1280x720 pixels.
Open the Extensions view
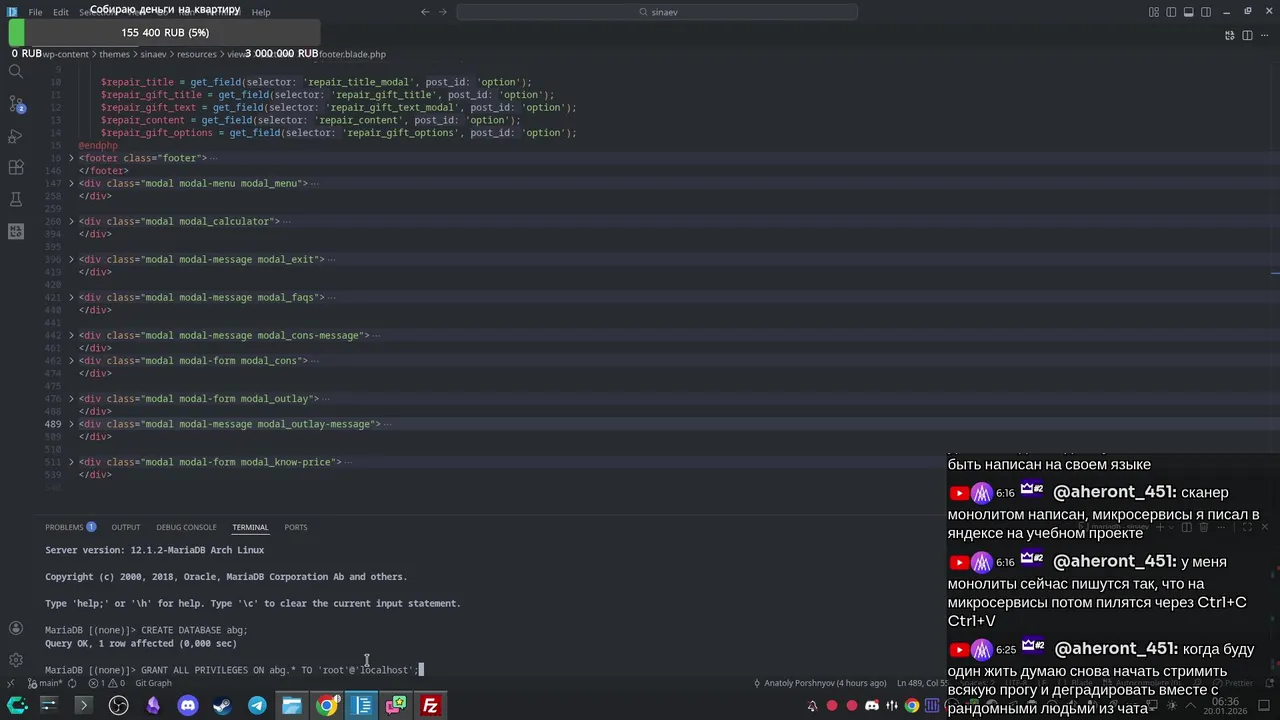pos(16,167)
